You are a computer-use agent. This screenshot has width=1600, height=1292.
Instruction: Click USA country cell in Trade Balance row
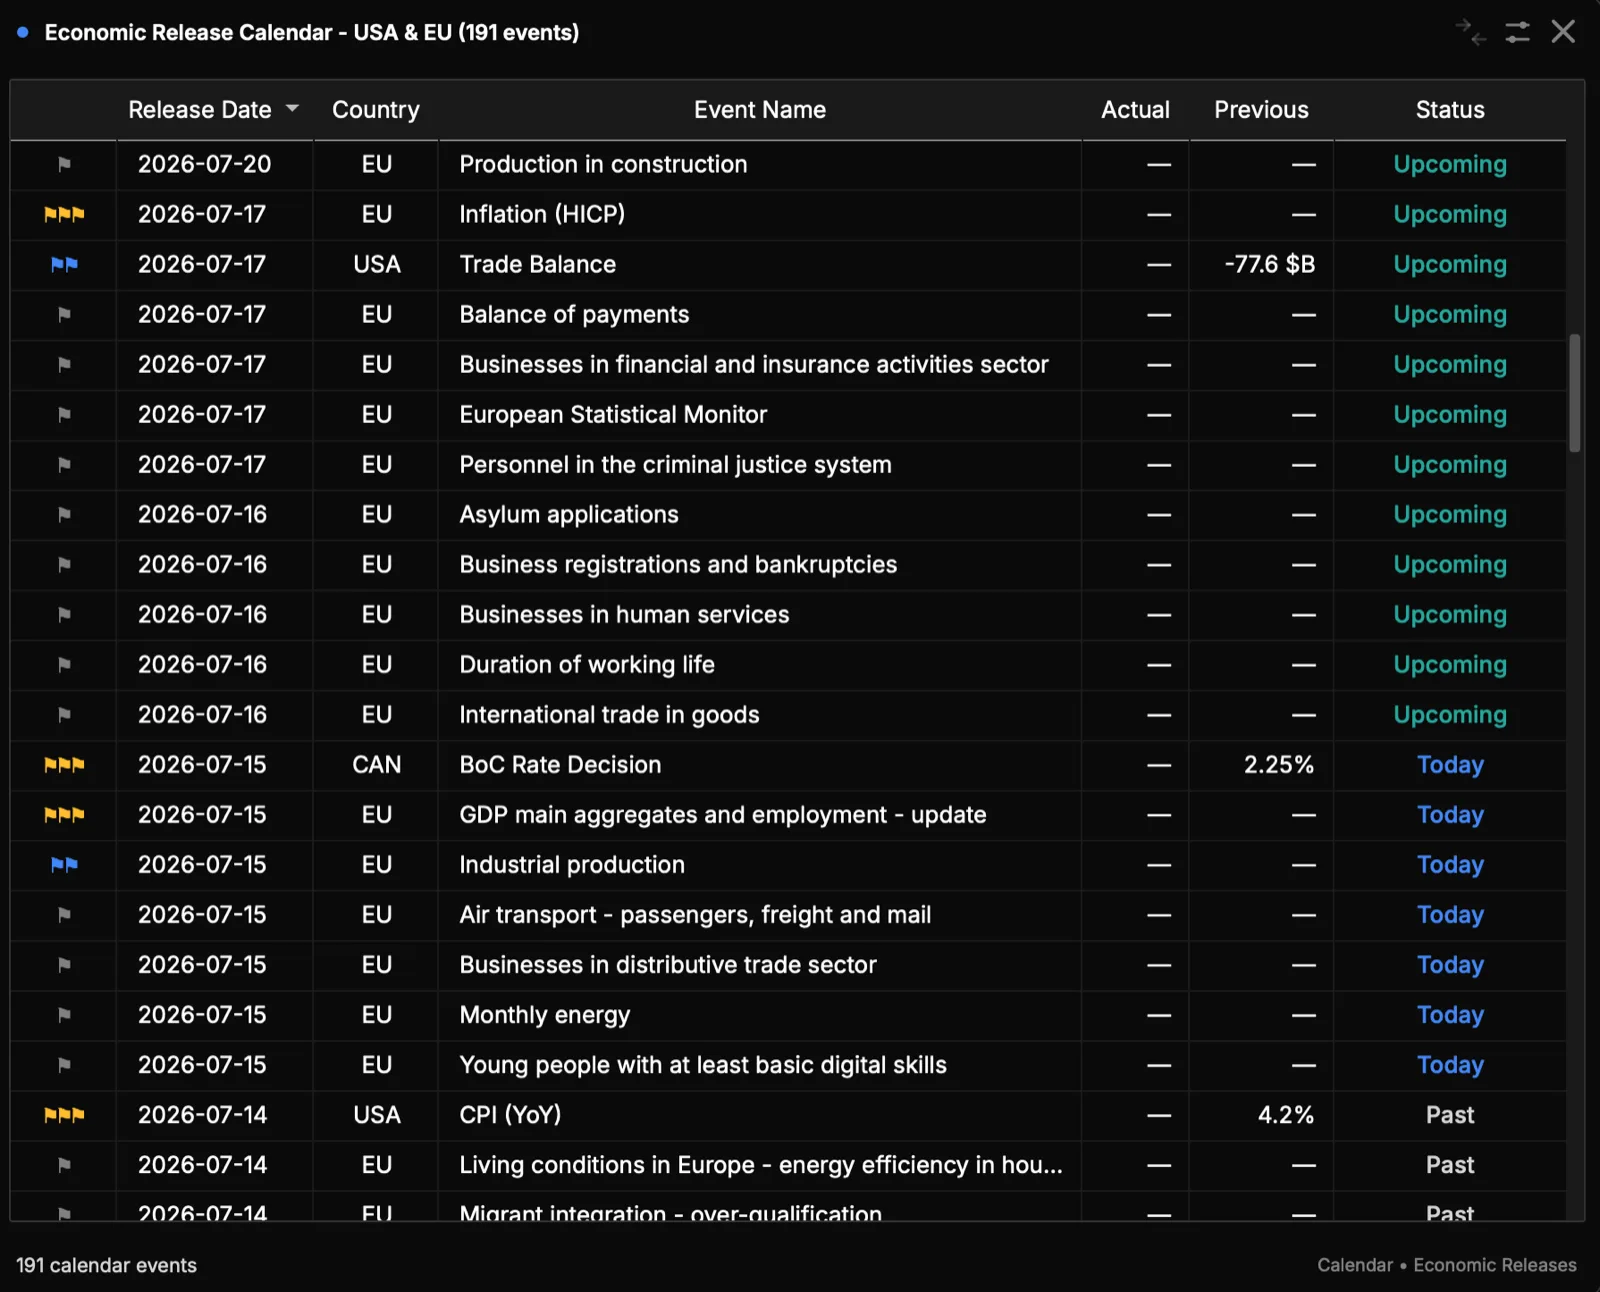tap(376, 264)
